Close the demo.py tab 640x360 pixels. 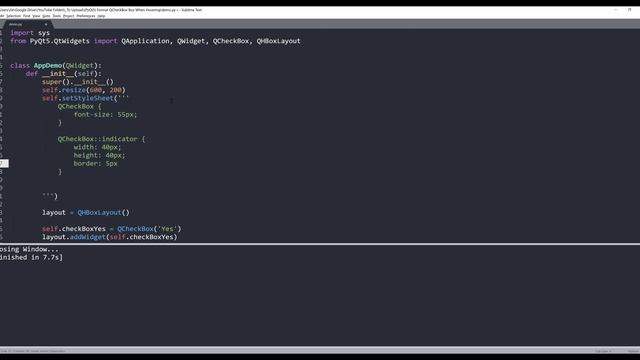[46, 24]
